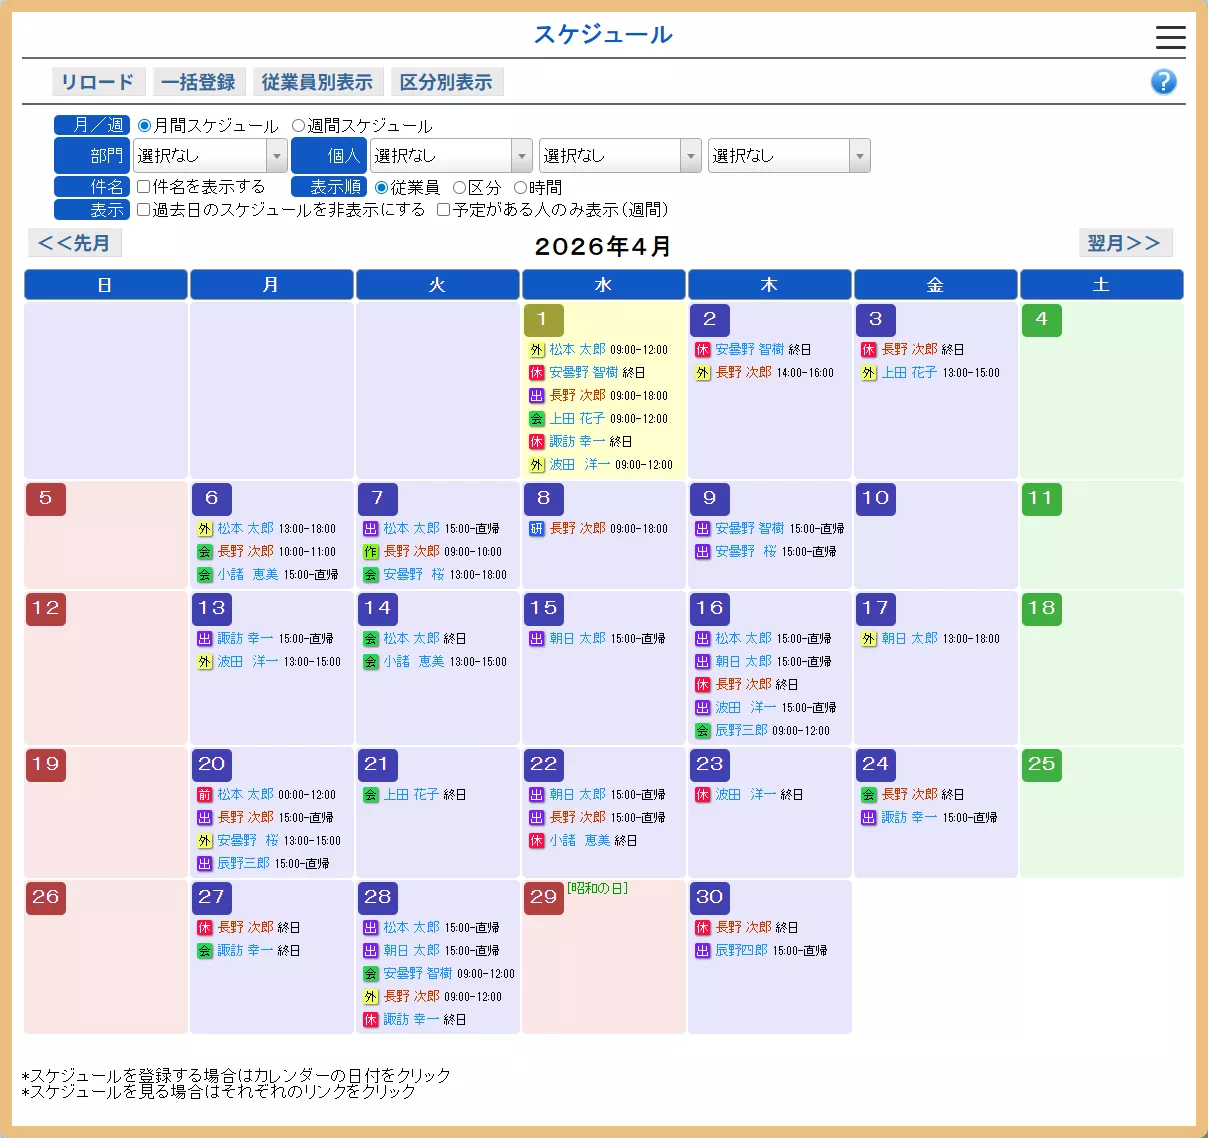Open the blue help question mark icon

coord(1163,82)
